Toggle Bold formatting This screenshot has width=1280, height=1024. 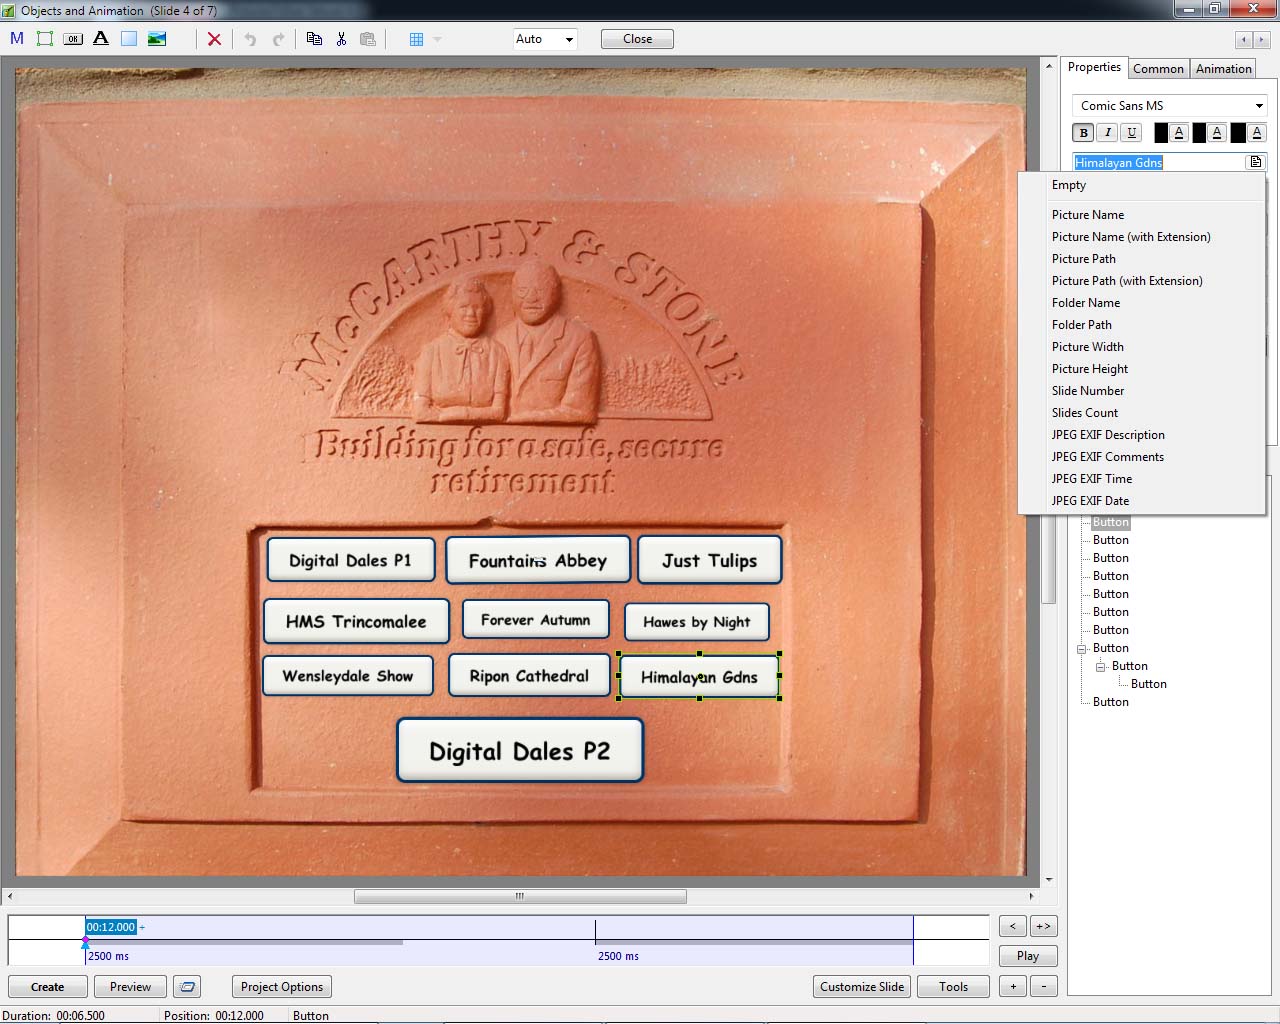[x=1083, y=132]
